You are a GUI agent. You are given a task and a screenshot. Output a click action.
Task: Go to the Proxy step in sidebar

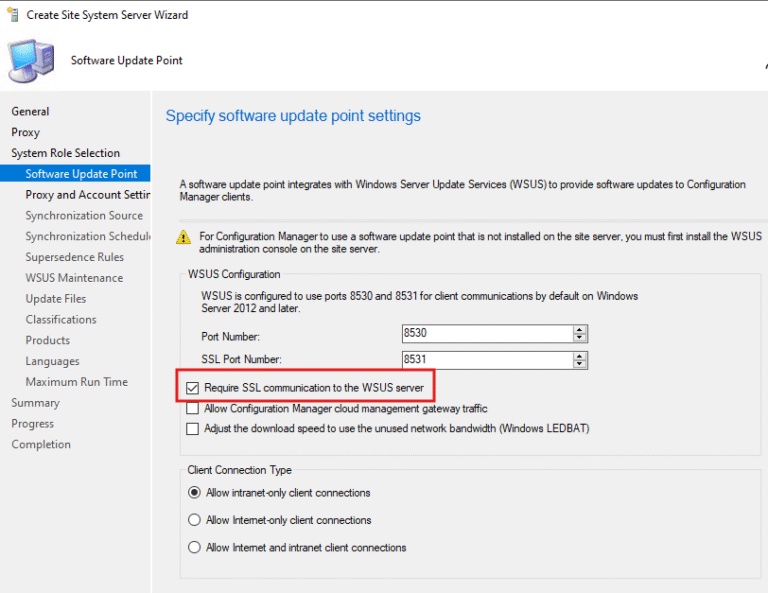point(26,132)
